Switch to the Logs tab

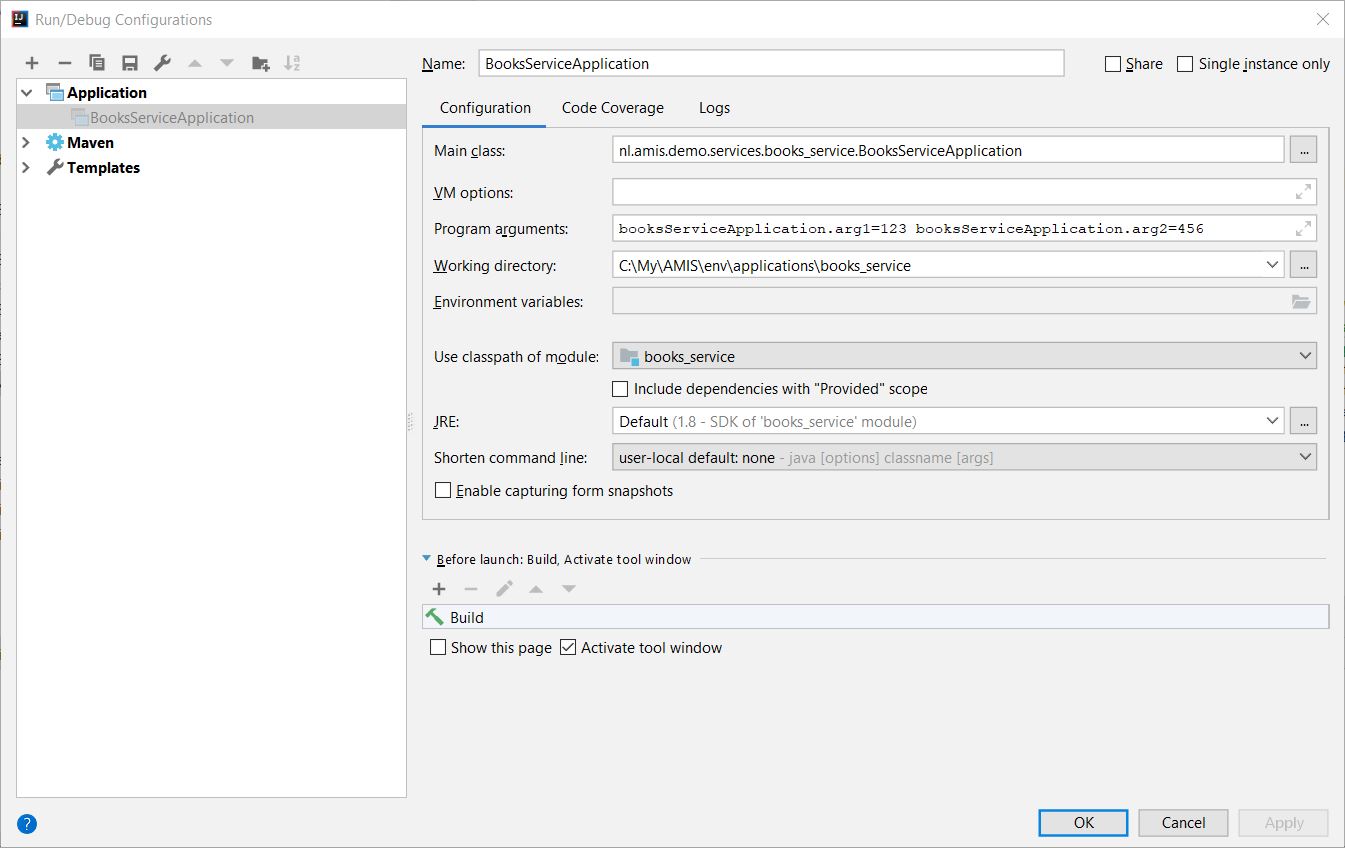pyautogui.click(x=714, y=108)
